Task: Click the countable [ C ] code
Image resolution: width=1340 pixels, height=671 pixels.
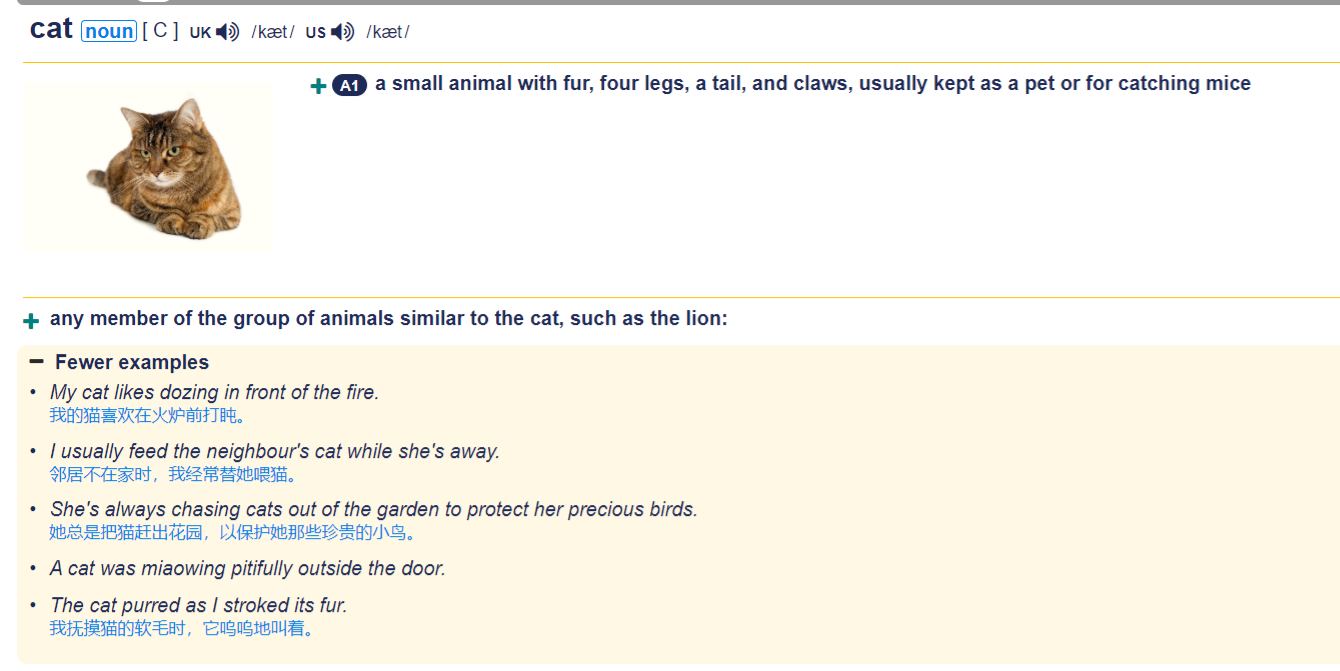Action: click(160, 31)
